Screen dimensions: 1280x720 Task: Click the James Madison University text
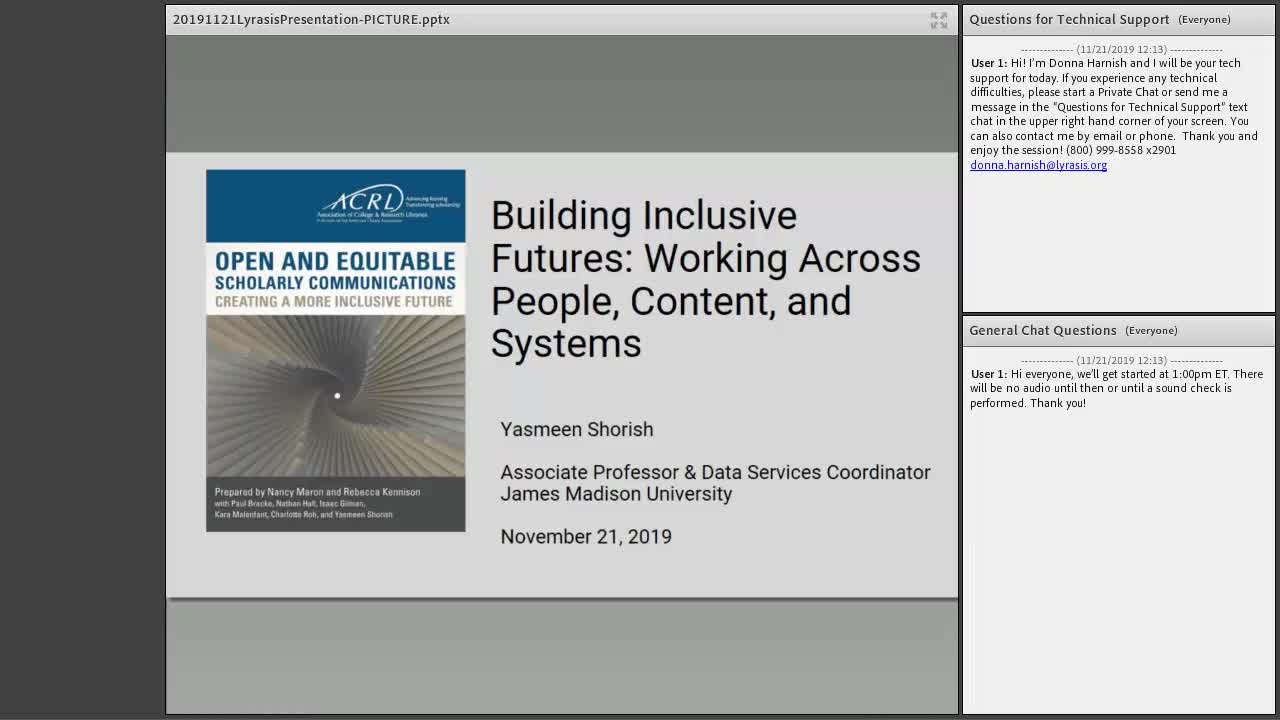[x=616, y=494]
